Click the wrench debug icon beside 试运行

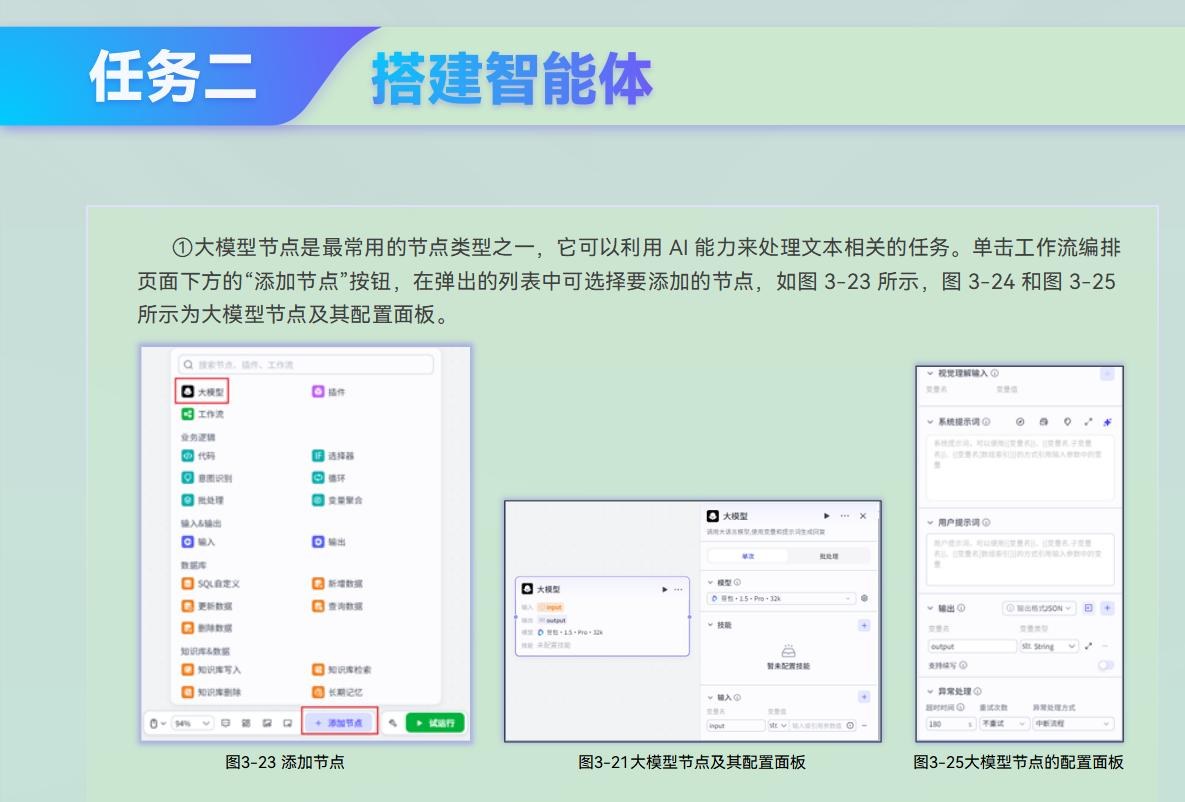393,723
